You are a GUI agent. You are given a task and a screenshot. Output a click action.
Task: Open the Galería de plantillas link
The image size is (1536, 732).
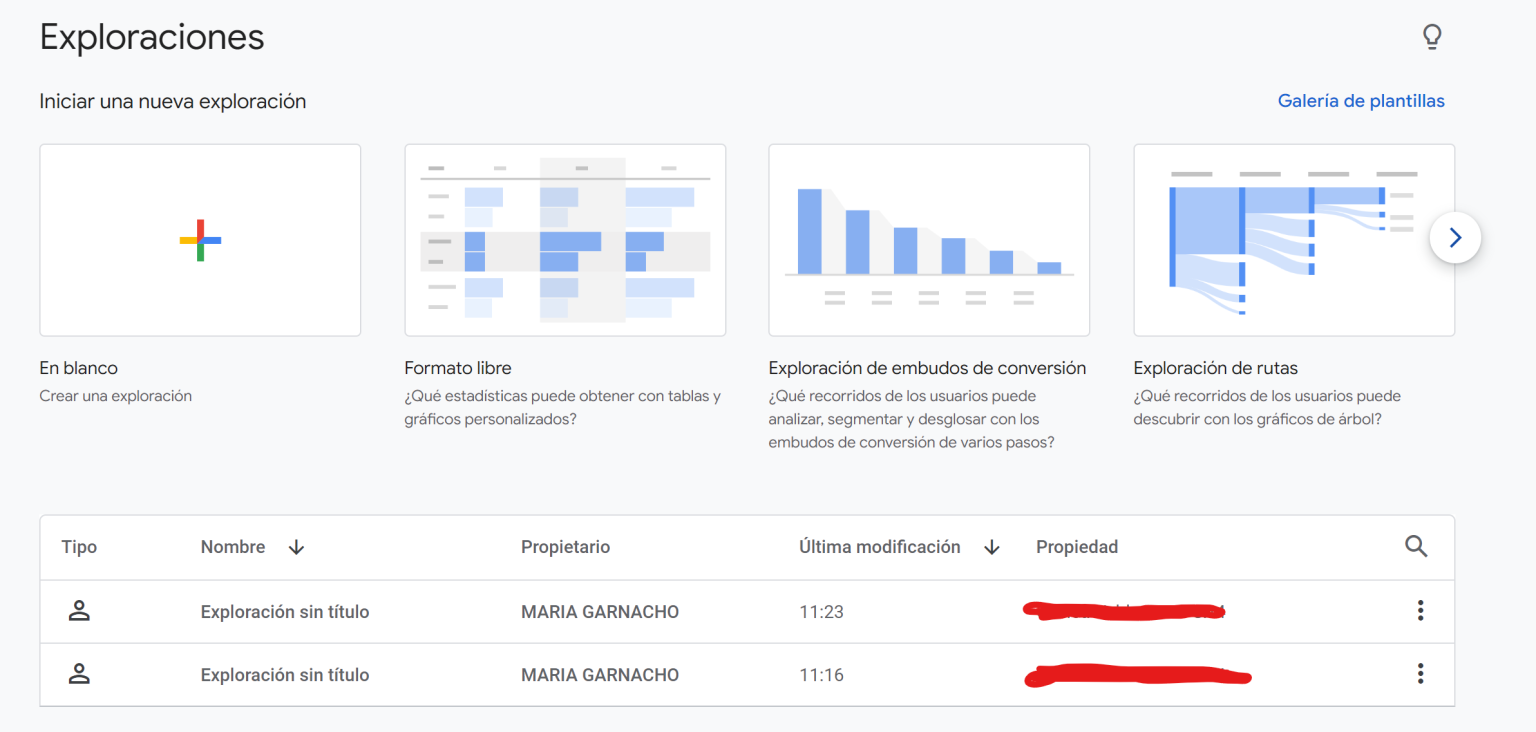tap(1360, 101)
